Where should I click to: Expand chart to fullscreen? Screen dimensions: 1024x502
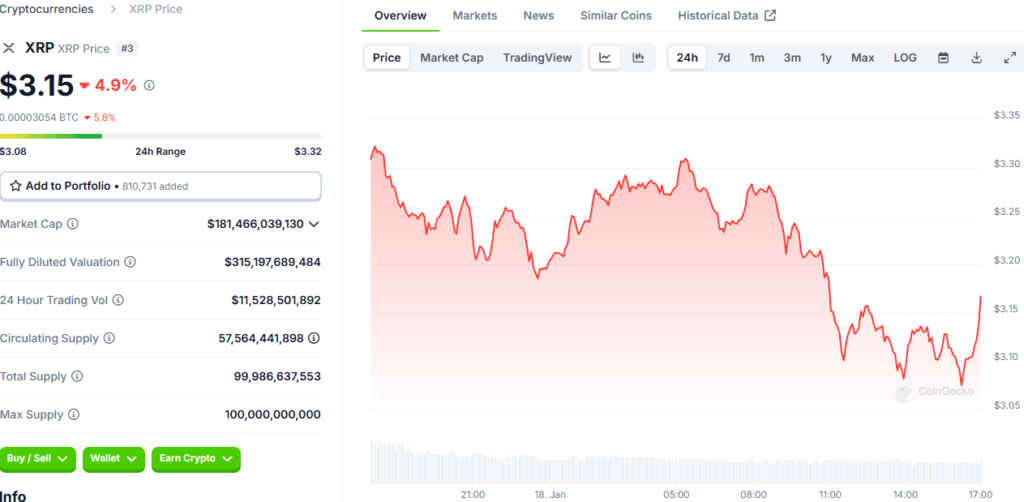click(x=1009, y=57)
